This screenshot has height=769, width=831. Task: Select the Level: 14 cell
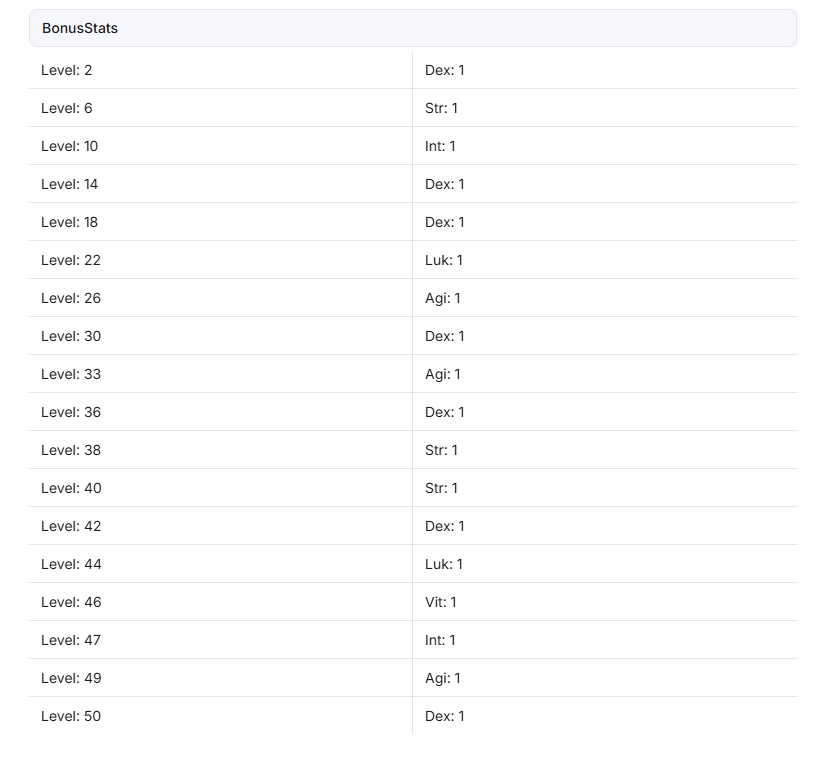tap(221, 184)
